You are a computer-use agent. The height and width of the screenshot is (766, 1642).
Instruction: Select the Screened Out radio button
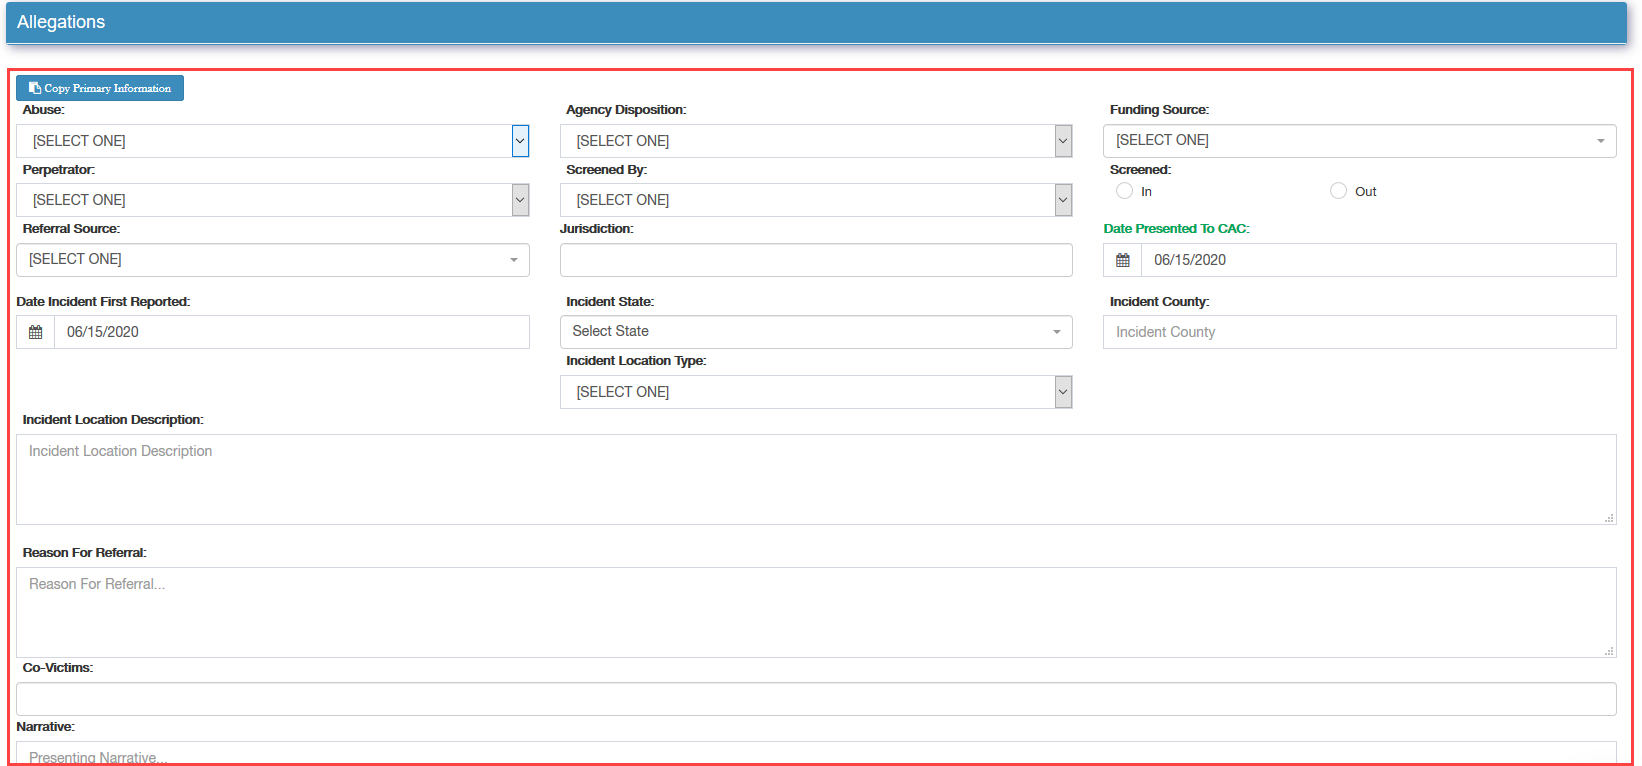(x=1339, y=191)
